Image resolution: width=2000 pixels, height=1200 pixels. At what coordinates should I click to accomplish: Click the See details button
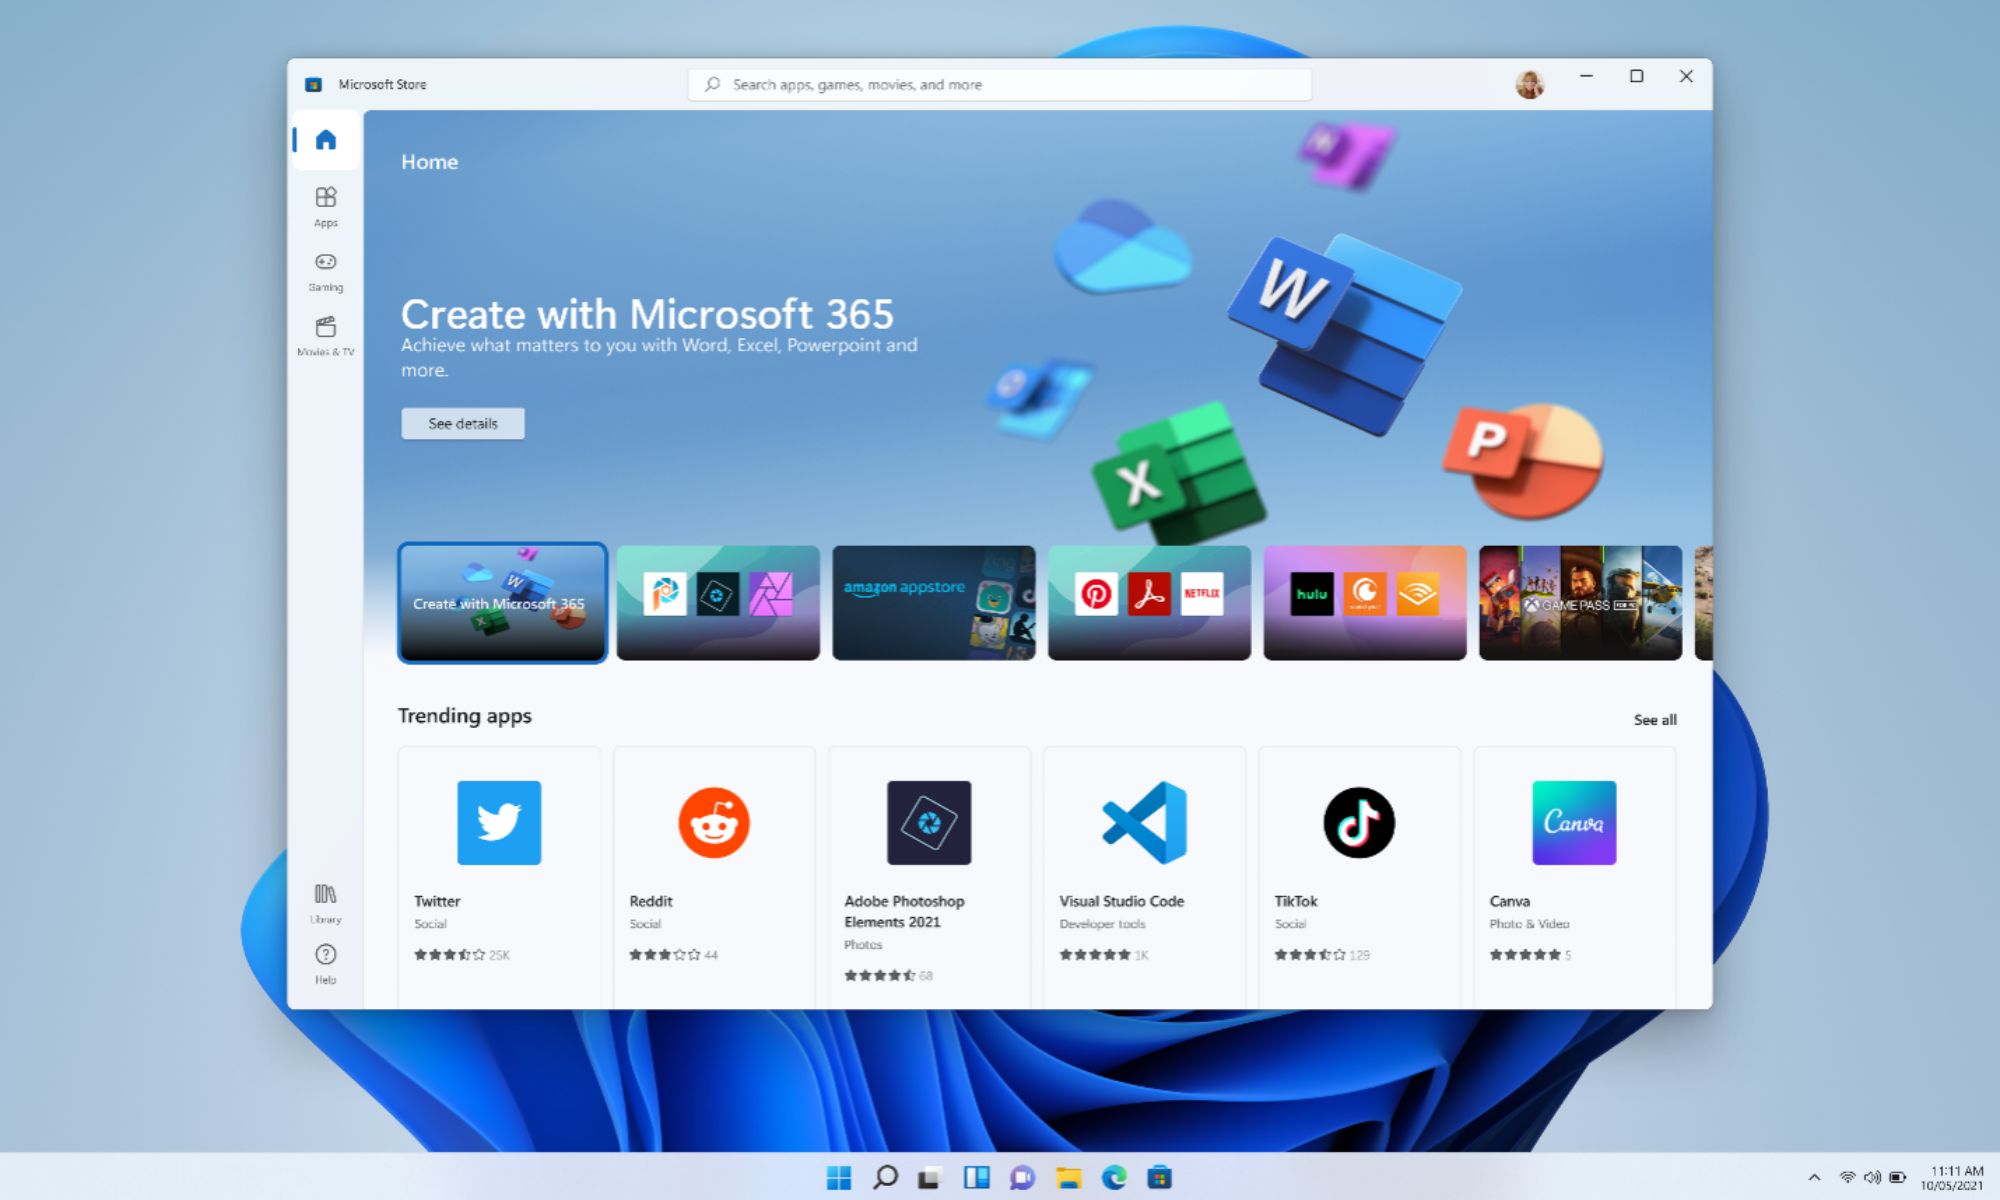tap(463, 423)
